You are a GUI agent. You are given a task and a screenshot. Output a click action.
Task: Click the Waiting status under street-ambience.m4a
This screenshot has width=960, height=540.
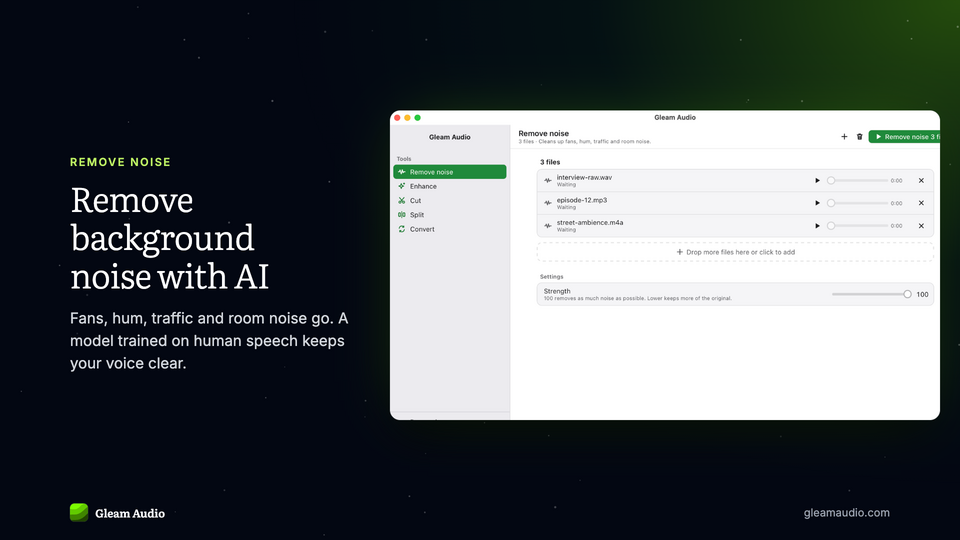pyautogui.click(x=566, y=230)
